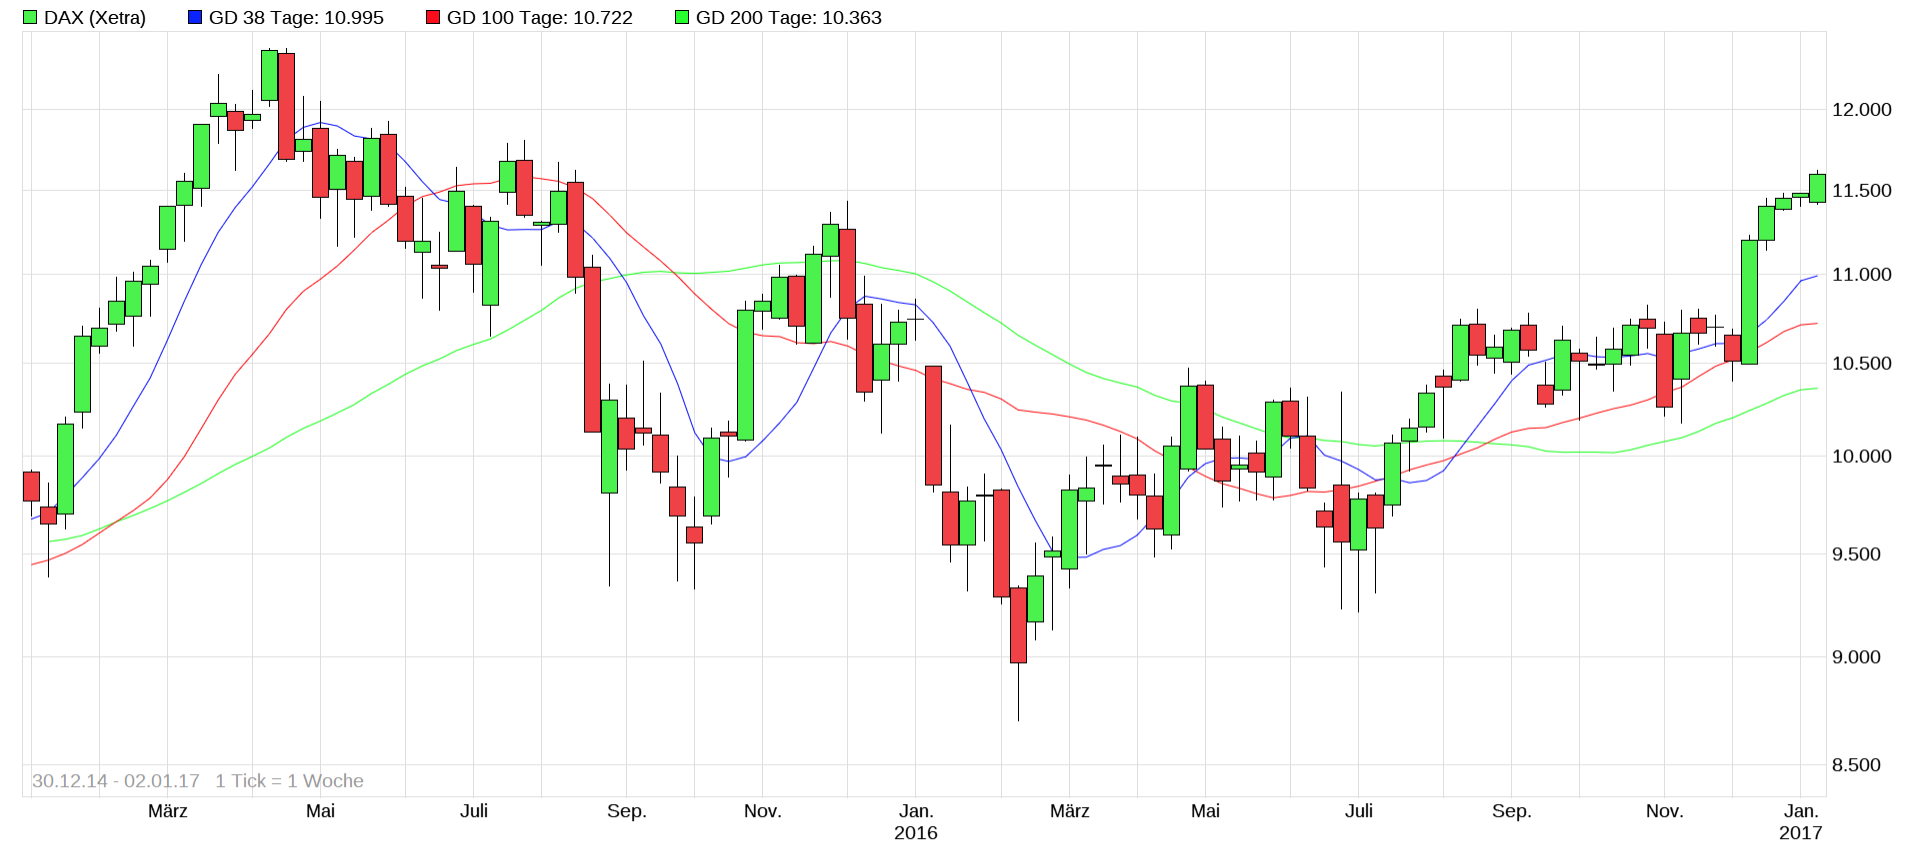The width and height of the screenshot is (1920, 850).
Task: Click the "1 Tick = 1 Woche" text
Action: [289, 781]
